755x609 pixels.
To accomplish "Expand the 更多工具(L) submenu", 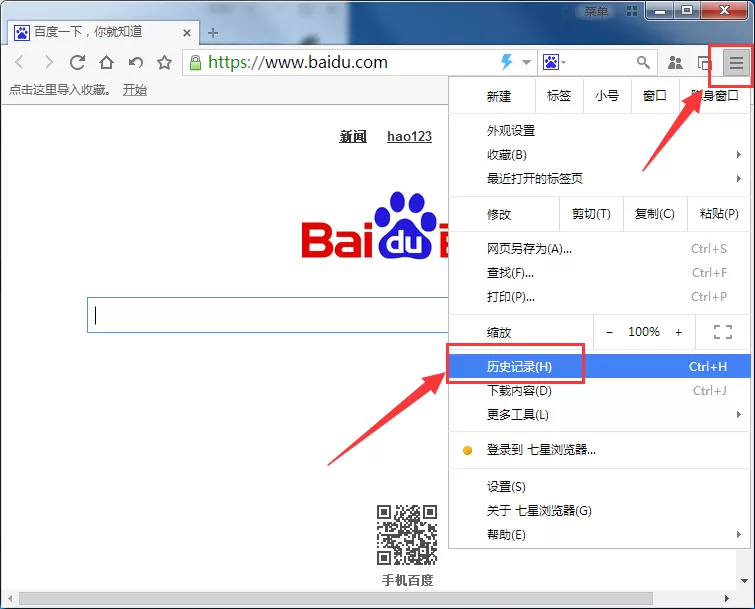I will coord(599,415).
